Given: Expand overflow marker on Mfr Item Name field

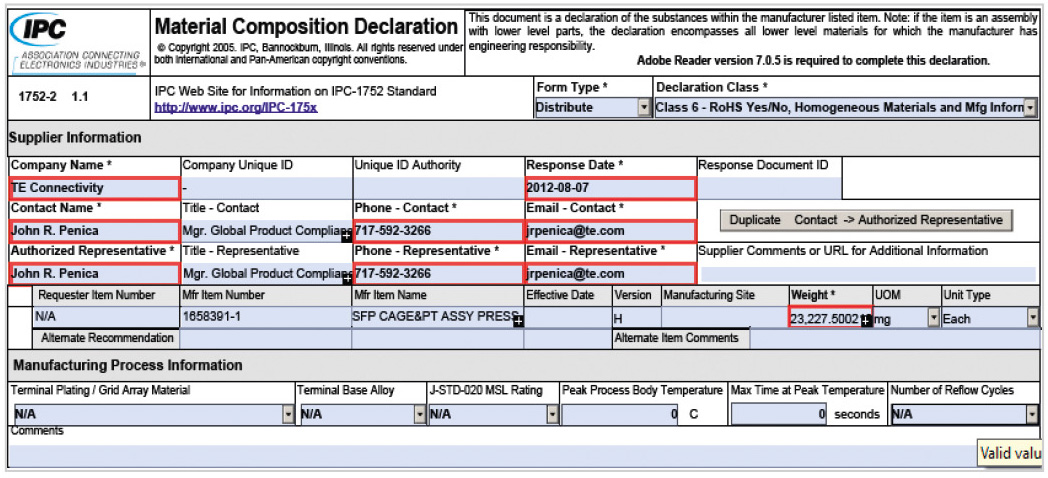Looking at the screenshot, I should pyautogui.click(x=518, y=322).
